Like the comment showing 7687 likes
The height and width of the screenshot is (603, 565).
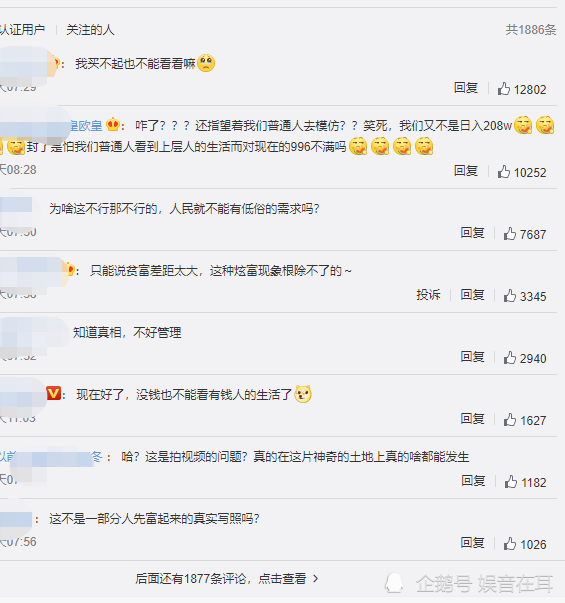pos(510,233)
